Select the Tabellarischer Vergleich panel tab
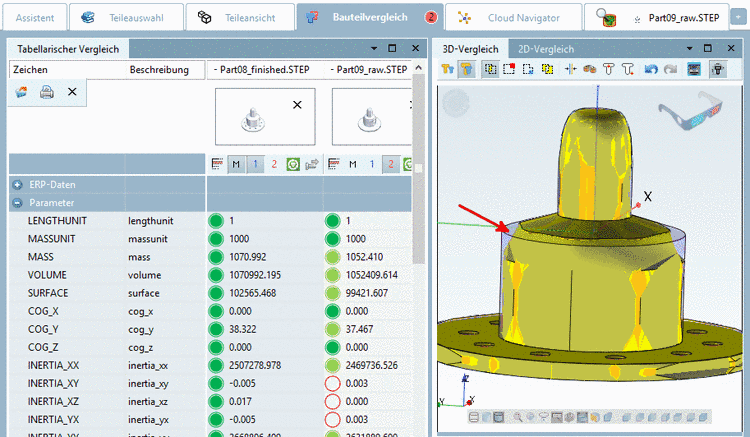 [68, 49]
